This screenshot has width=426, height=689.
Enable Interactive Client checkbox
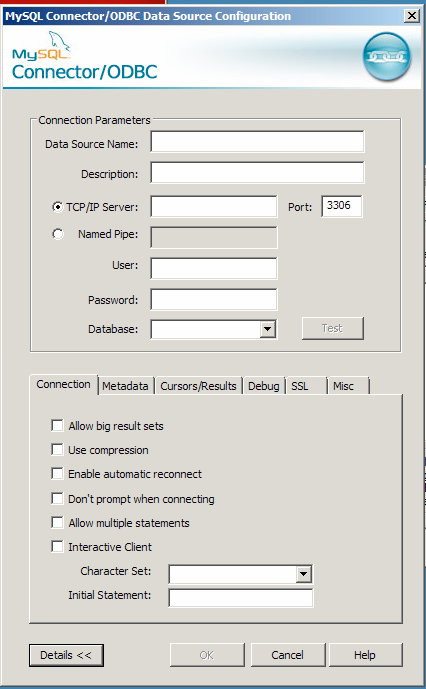[x=57, y=547]
